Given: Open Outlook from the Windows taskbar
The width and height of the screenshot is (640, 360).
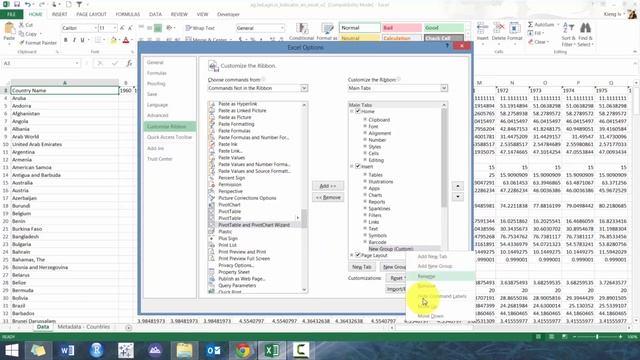Looking at the screenshot, I should click(213, 350).
